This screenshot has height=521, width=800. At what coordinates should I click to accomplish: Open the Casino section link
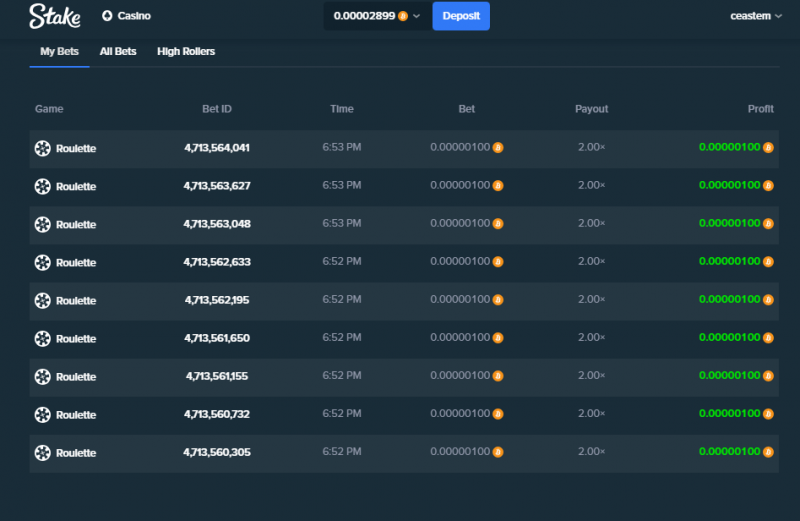pyautogui.click(x=126, y=16)
